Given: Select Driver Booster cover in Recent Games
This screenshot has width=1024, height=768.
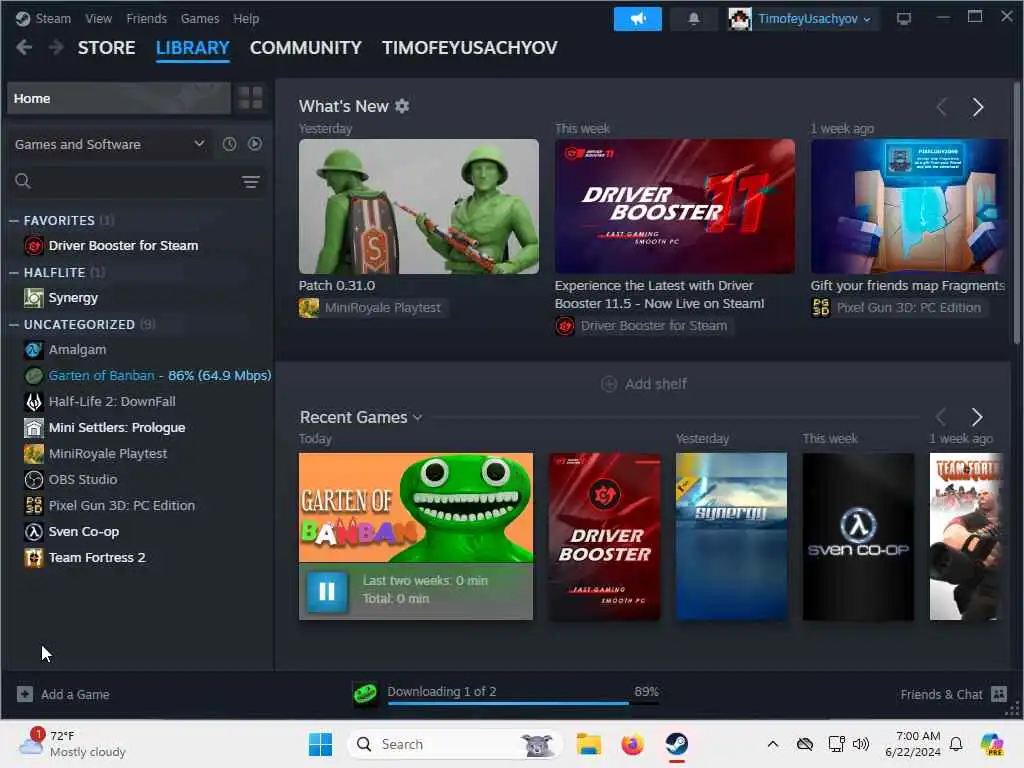Looking at the screenshot, I should click(x=605, y=536).
